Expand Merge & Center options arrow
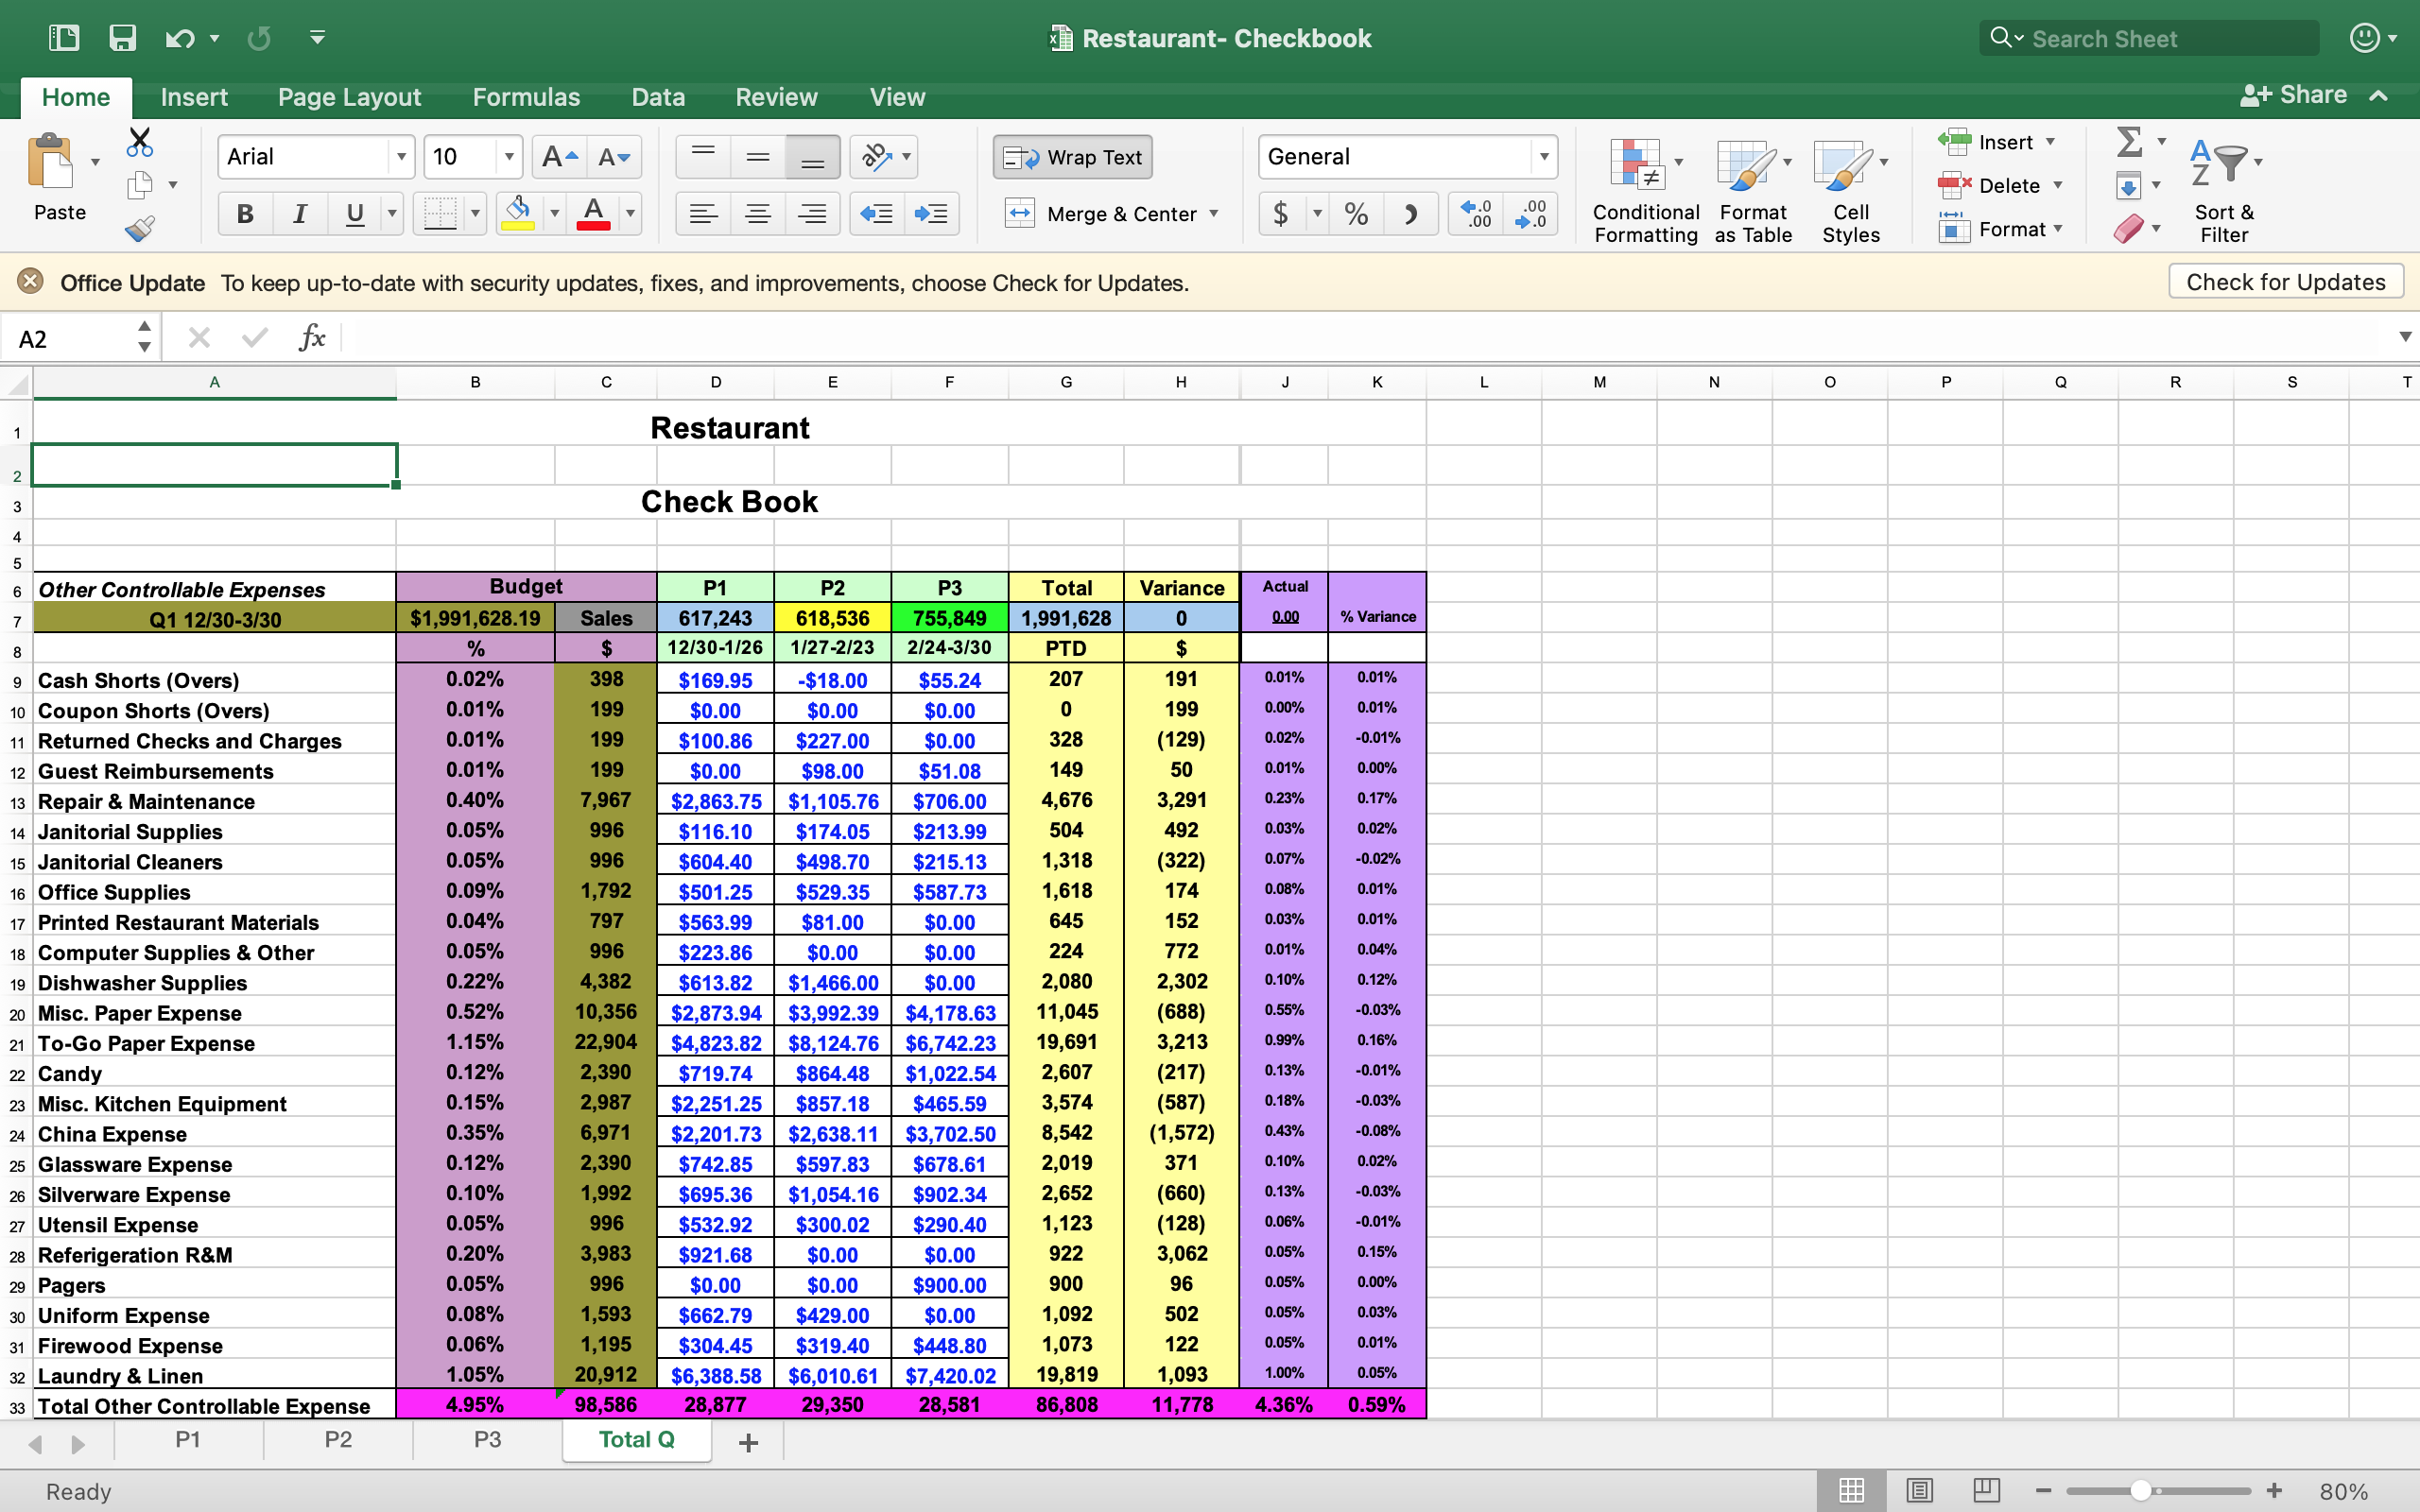This screenshot has height=1512, width=2420. (1214, 214)
